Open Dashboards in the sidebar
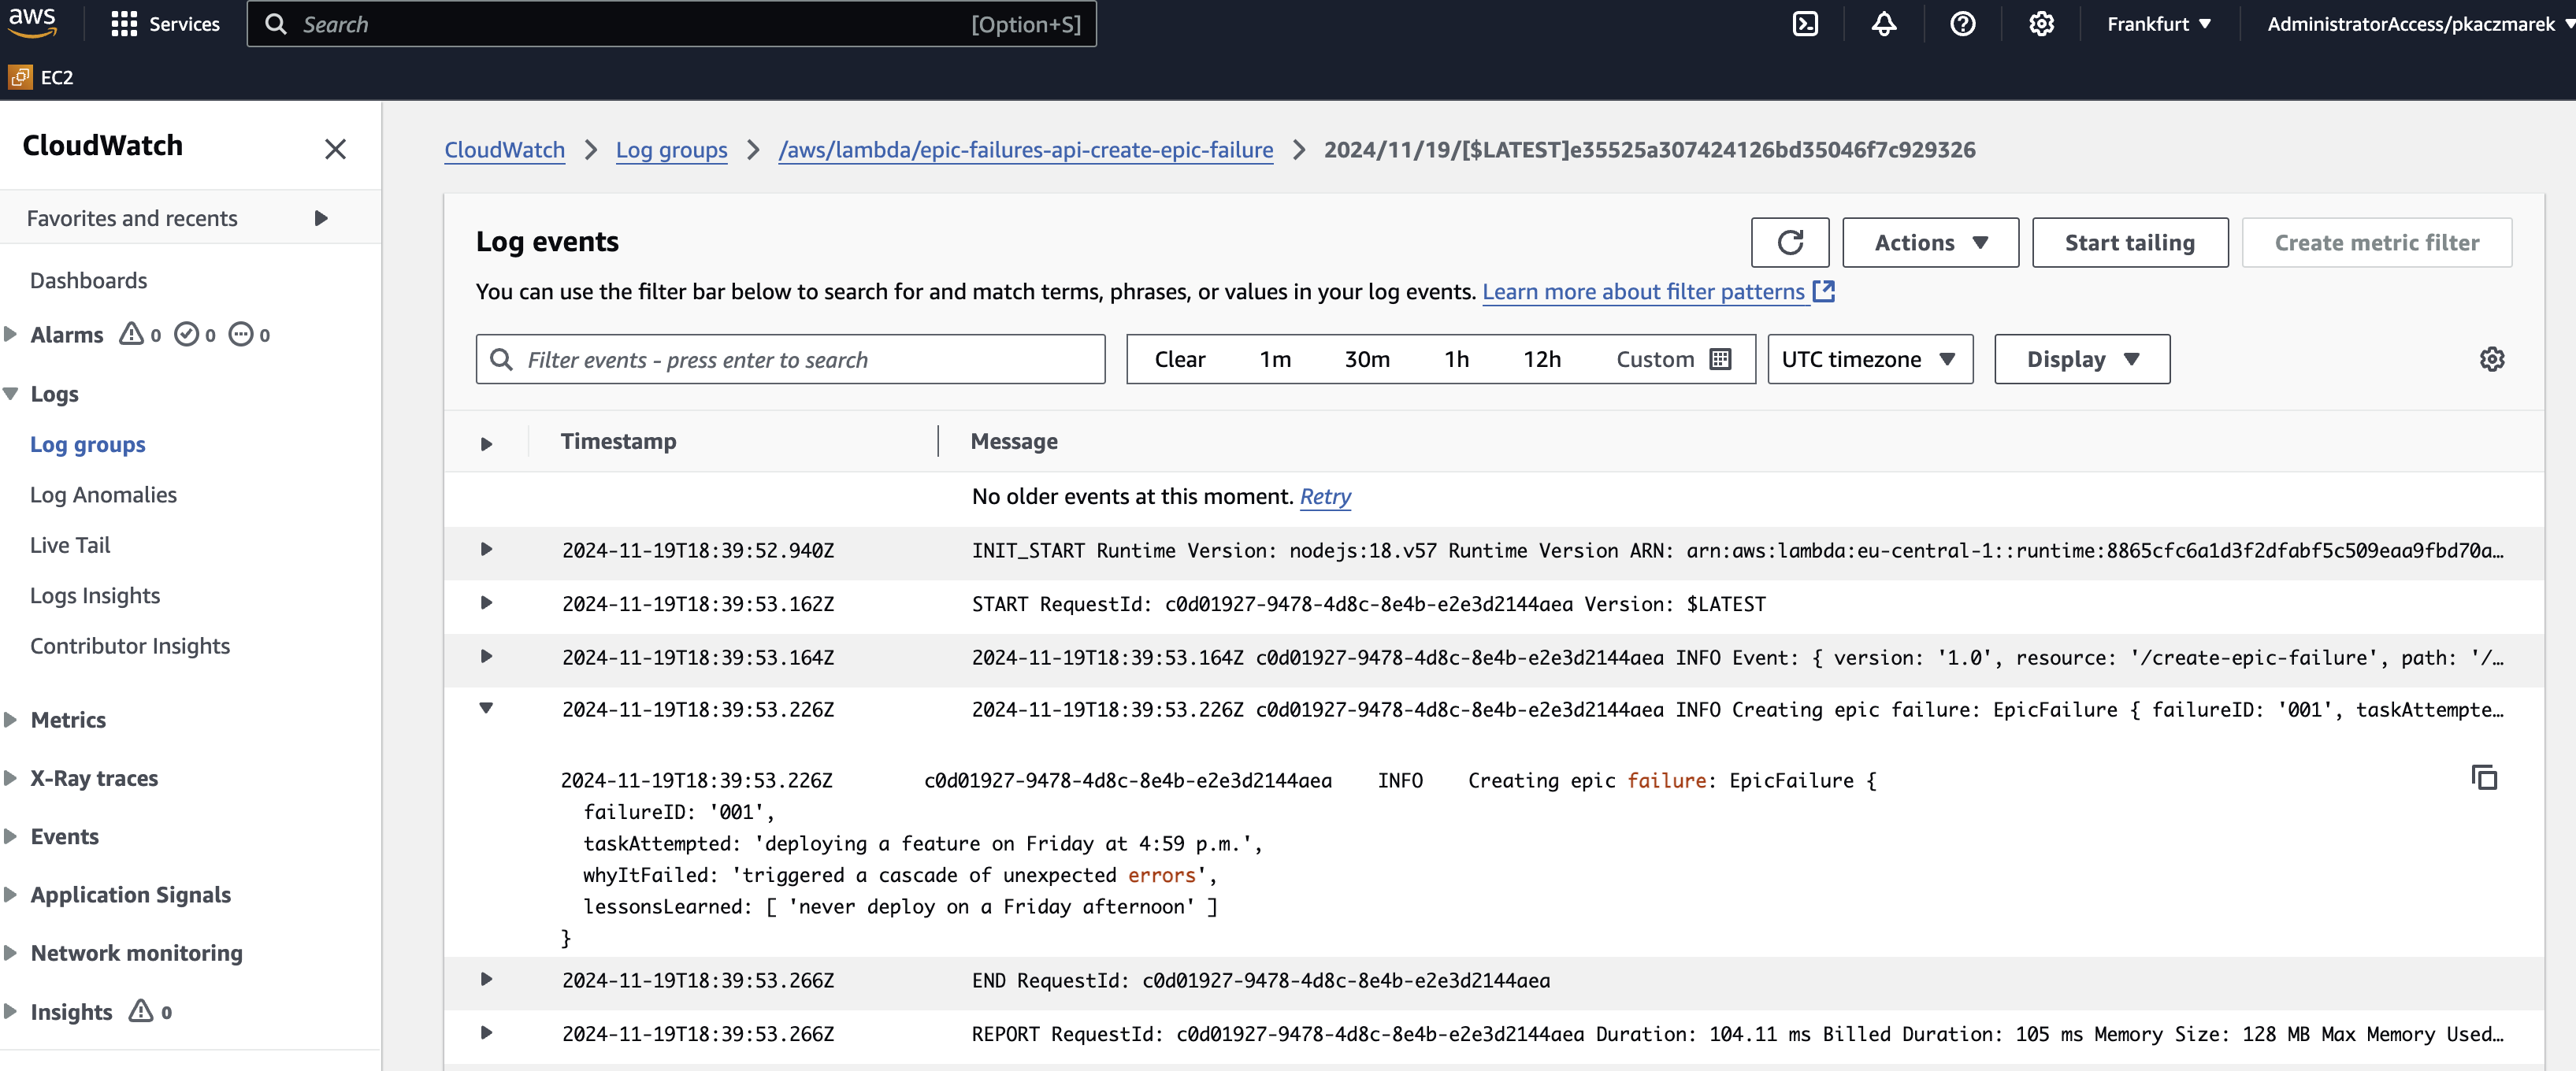2576x1071 pixels. (88, 280)
